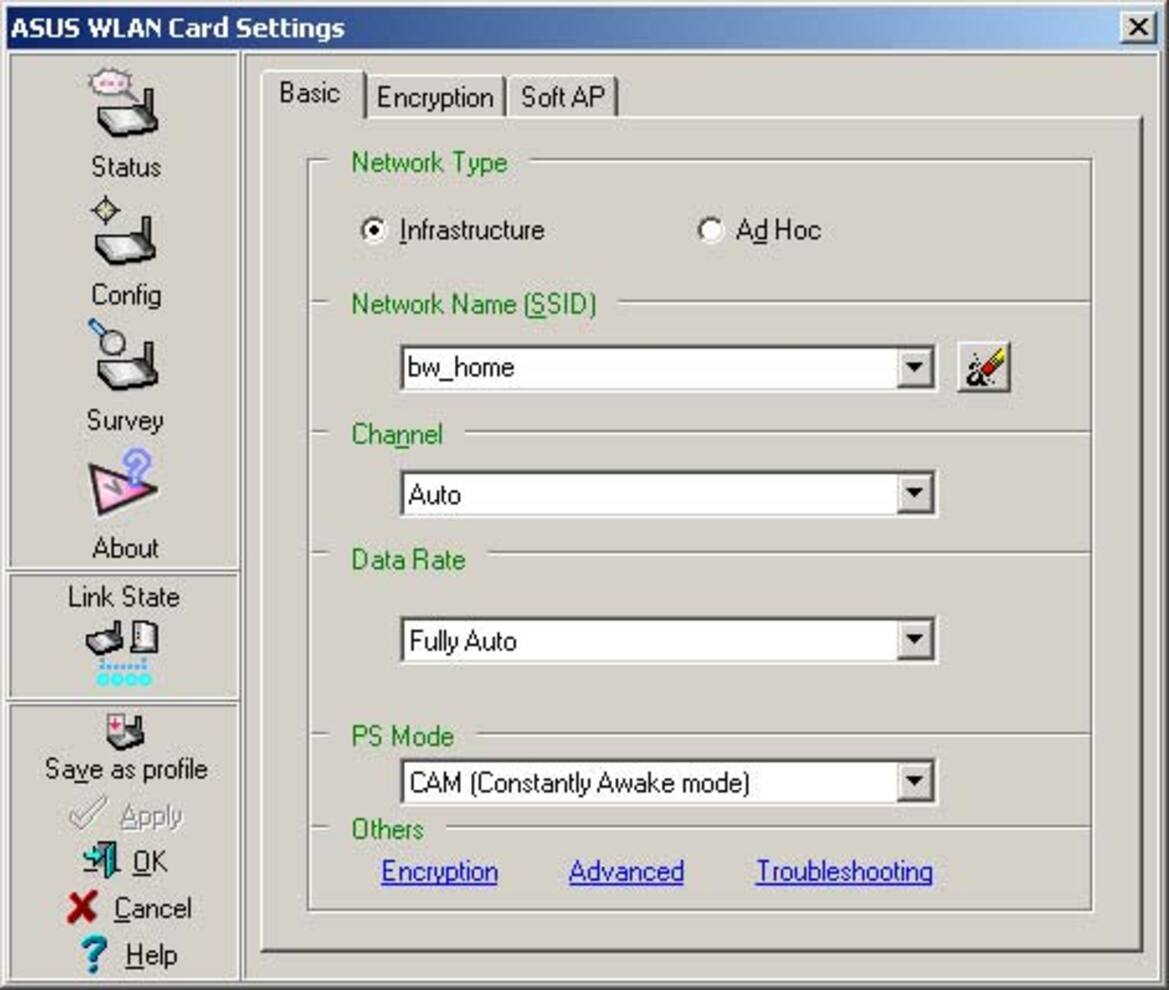Click the Save as profile label
The height and width of the screenshot is (990, 1169).
click(126, 769)
